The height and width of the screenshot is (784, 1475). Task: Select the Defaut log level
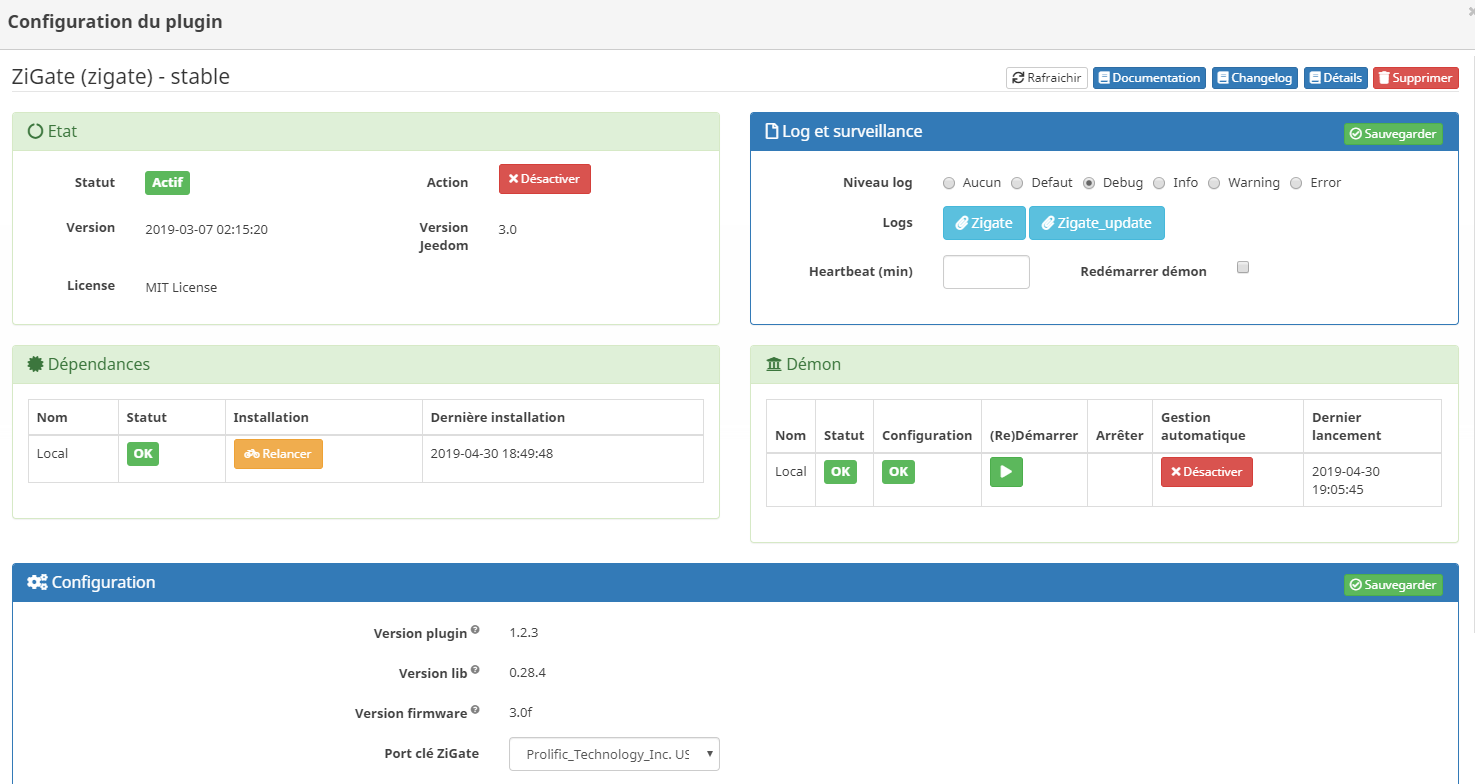pos(1017,183)
